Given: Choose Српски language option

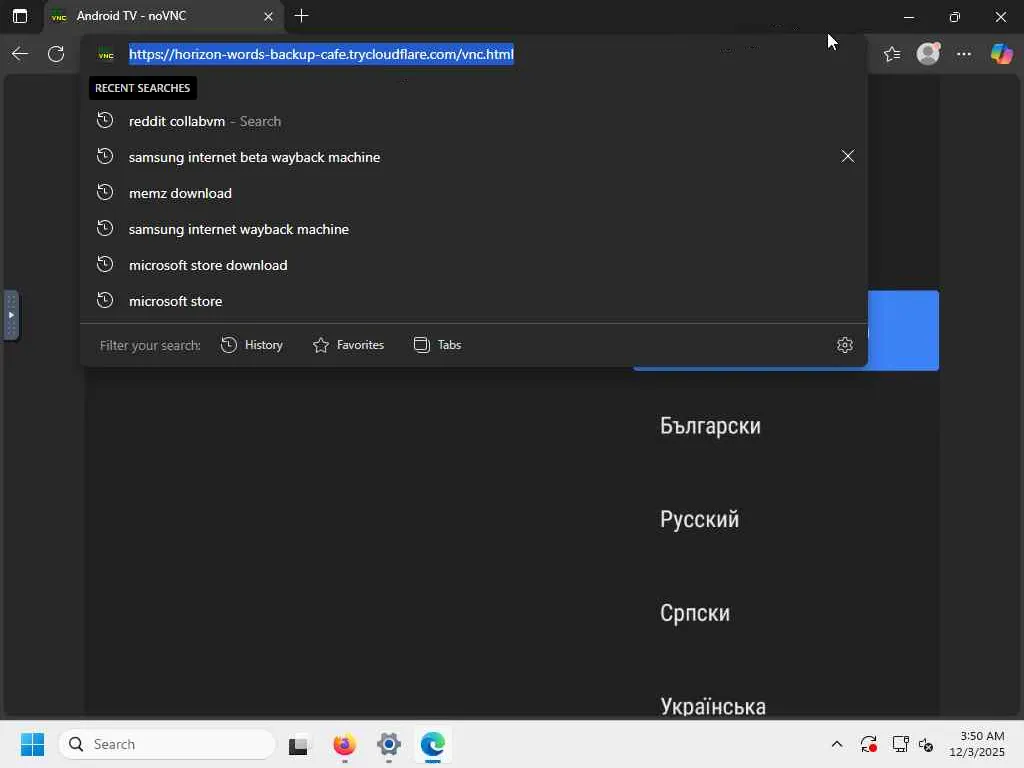Looking at the screenshot, I should click(695, 613).
